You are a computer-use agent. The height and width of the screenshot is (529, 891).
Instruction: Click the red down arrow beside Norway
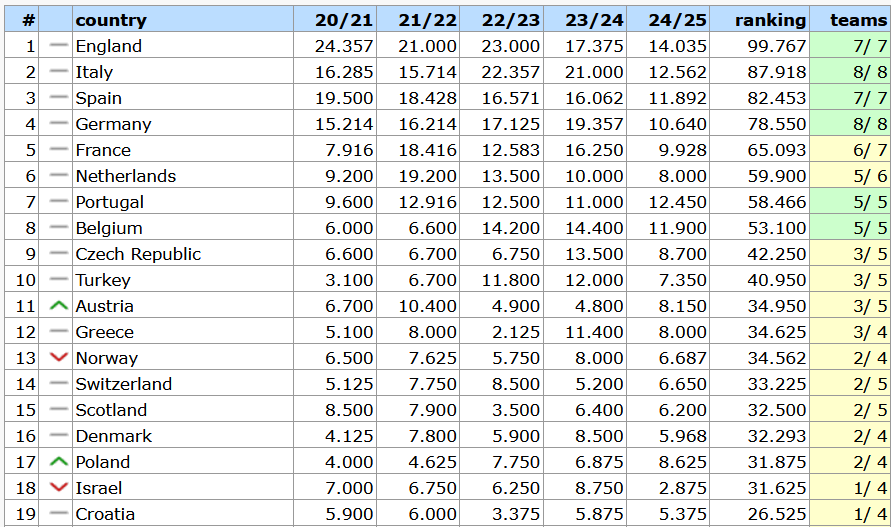pos(59,357)
